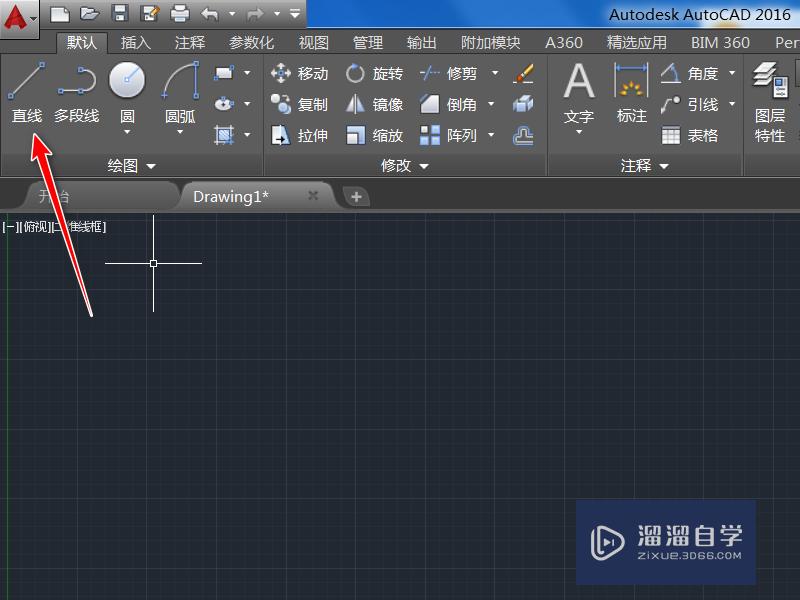Switch to the 插入 ribbon tab
This screenshot has width=800, height=600.
click(135, 43)
